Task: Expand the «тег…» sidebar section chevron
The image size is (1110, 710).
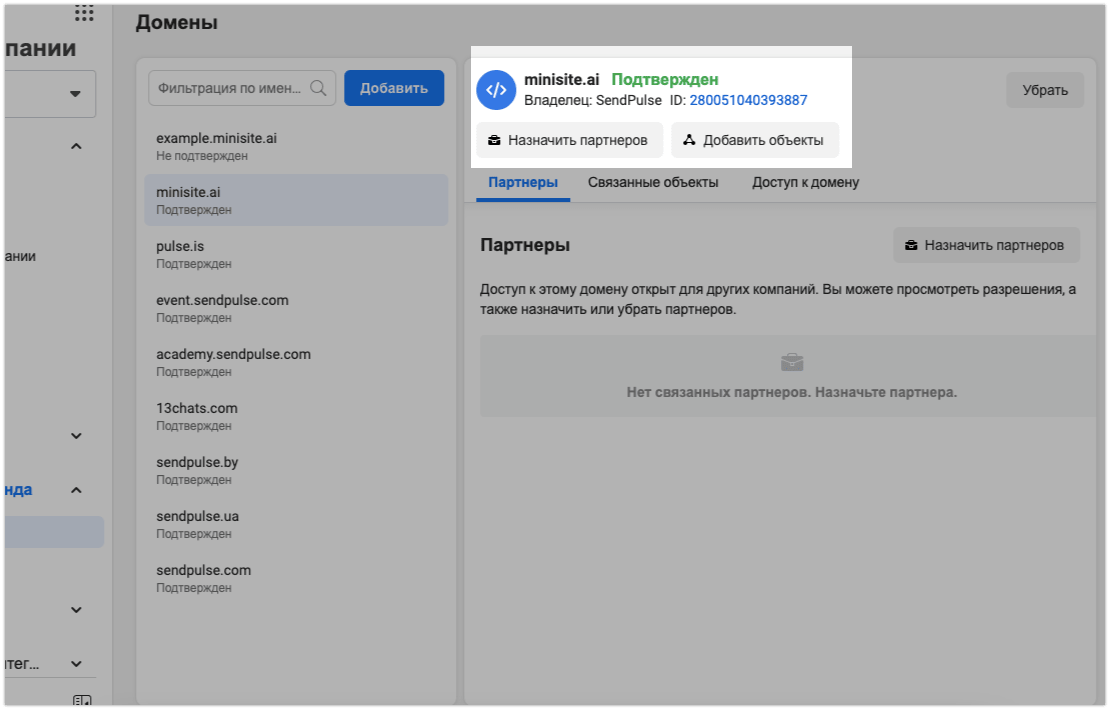Action: 76,664
